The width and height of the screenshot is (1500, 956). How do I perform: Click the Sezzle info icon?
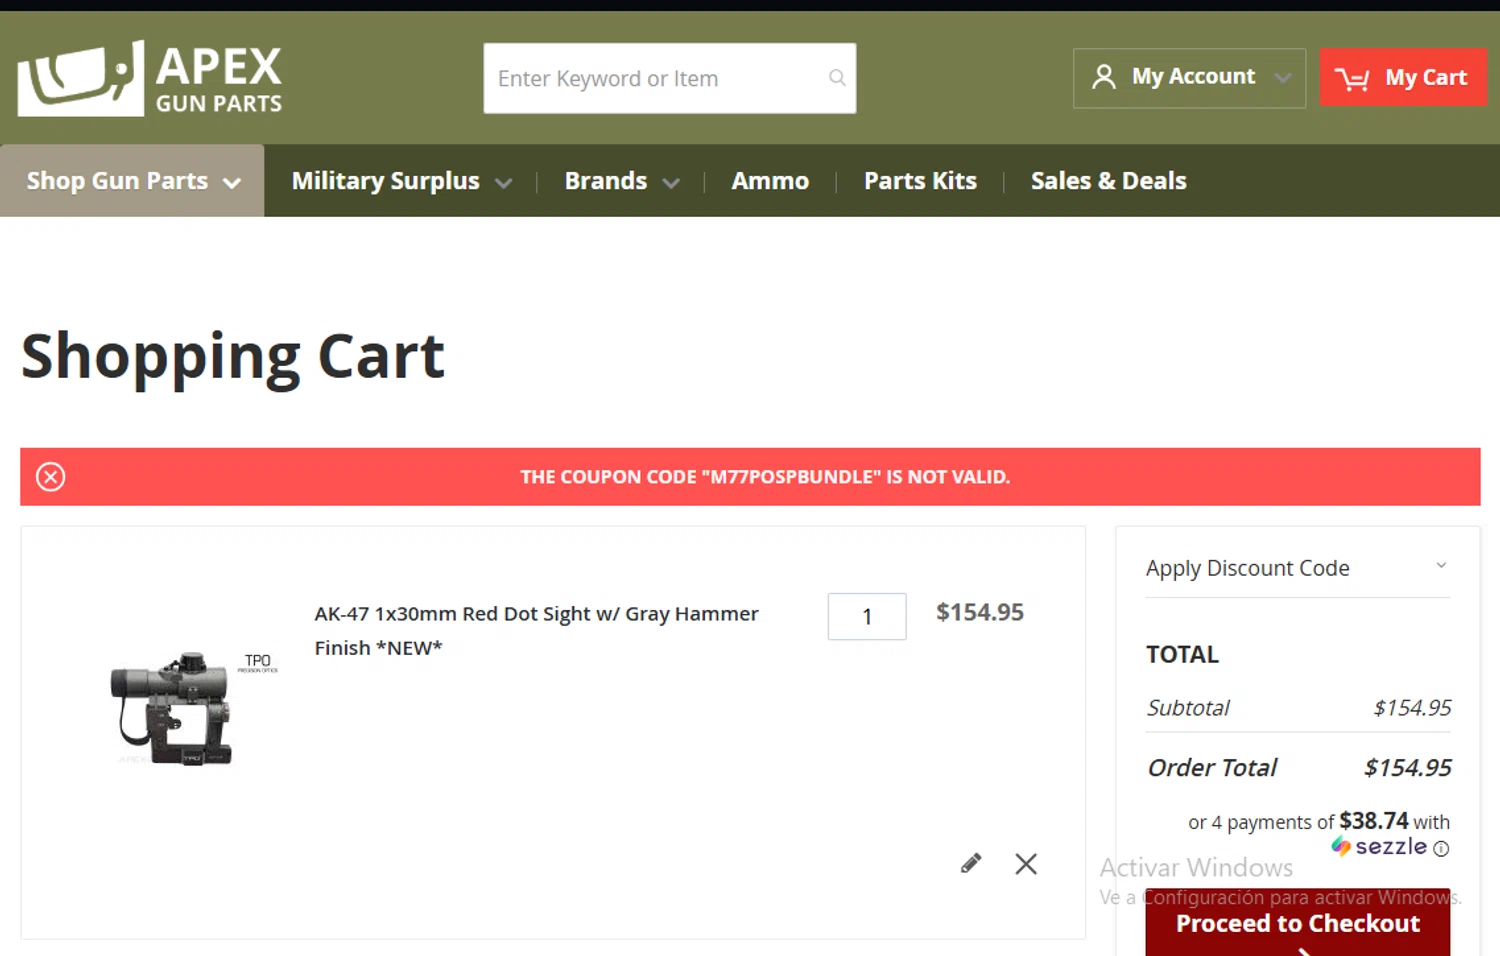point(1441,849)
